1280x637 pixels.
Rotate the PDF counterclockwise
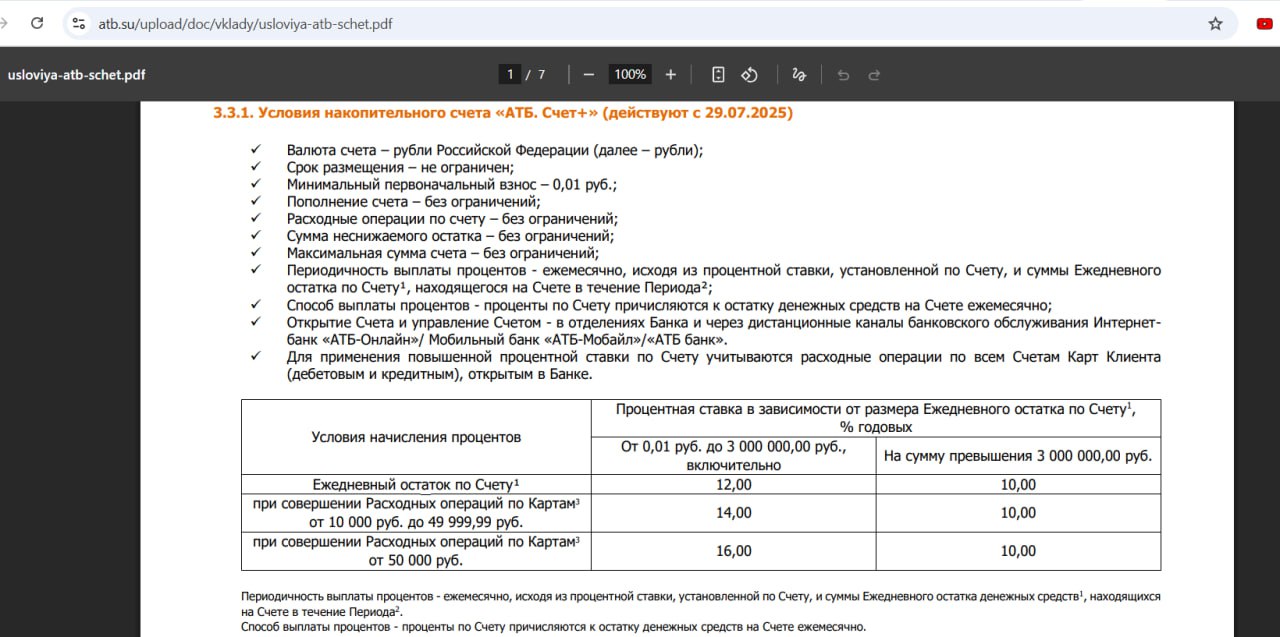click(x=750, y=74)
